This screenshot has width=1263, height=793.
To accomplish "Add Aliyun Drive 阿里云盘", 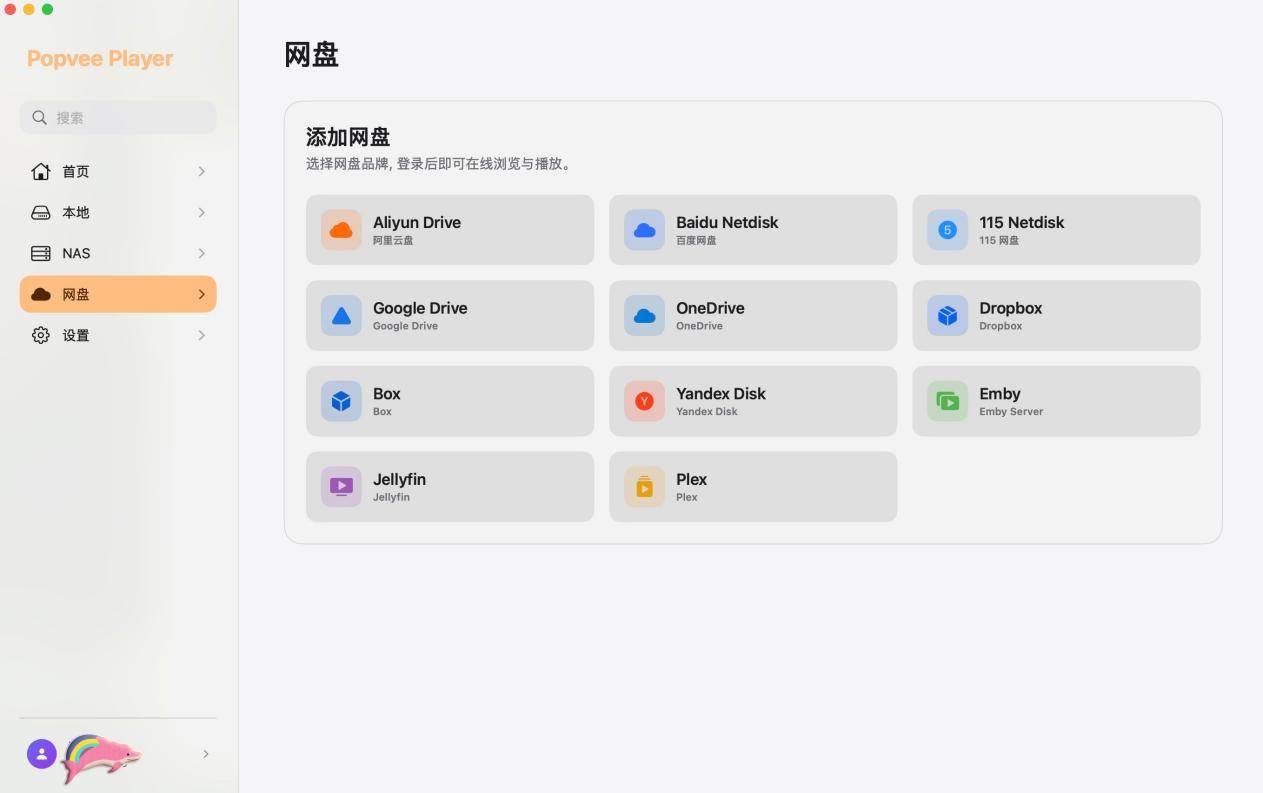I will point(450,230).
